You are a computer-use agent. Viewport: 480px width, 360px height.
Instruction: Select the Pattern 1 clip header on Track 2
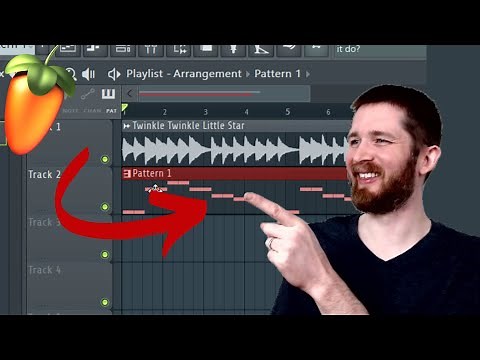pos(235,173)
